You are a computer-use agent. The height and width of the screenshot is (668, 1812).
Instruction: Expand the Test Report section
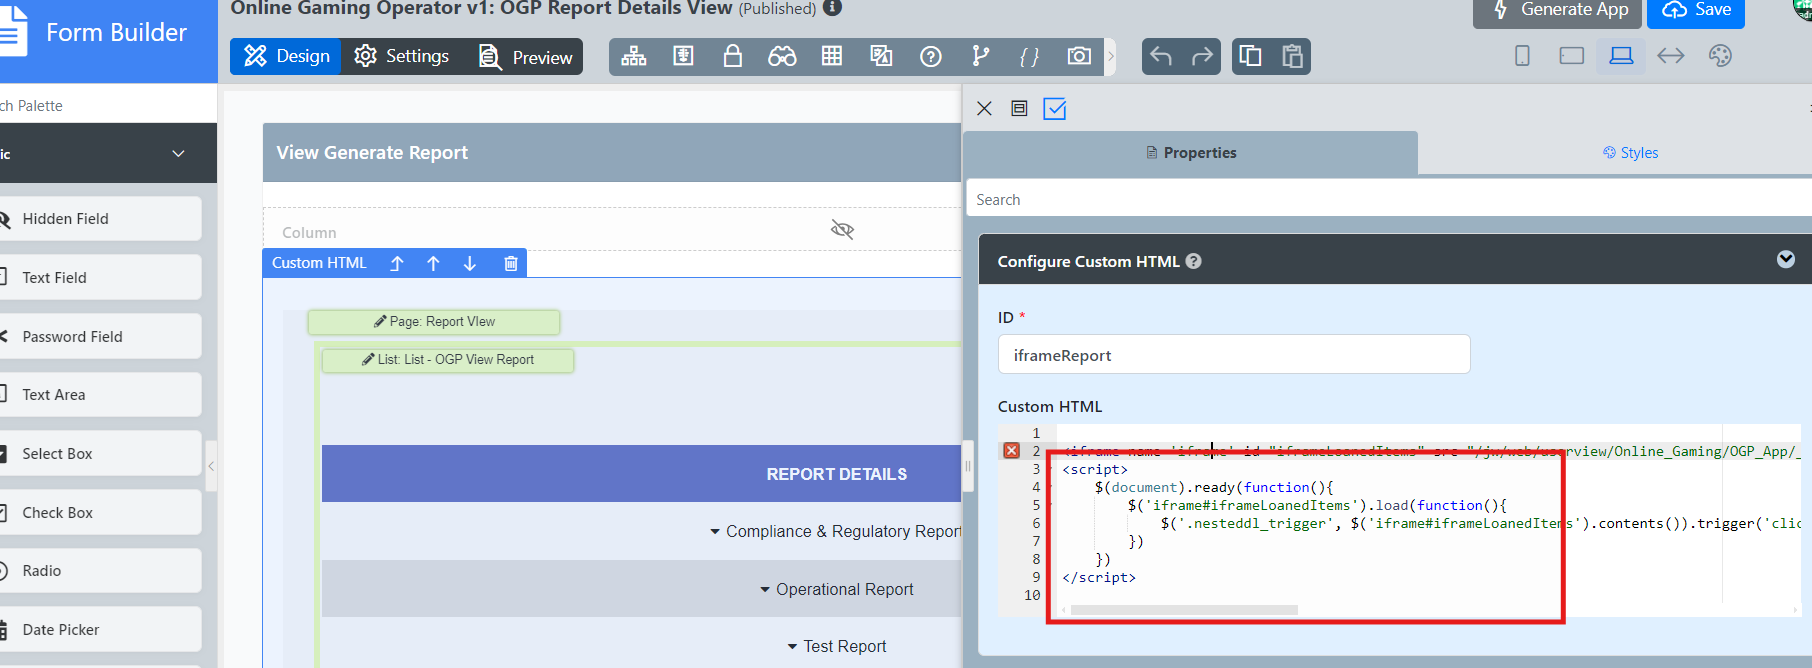[836, 647]
